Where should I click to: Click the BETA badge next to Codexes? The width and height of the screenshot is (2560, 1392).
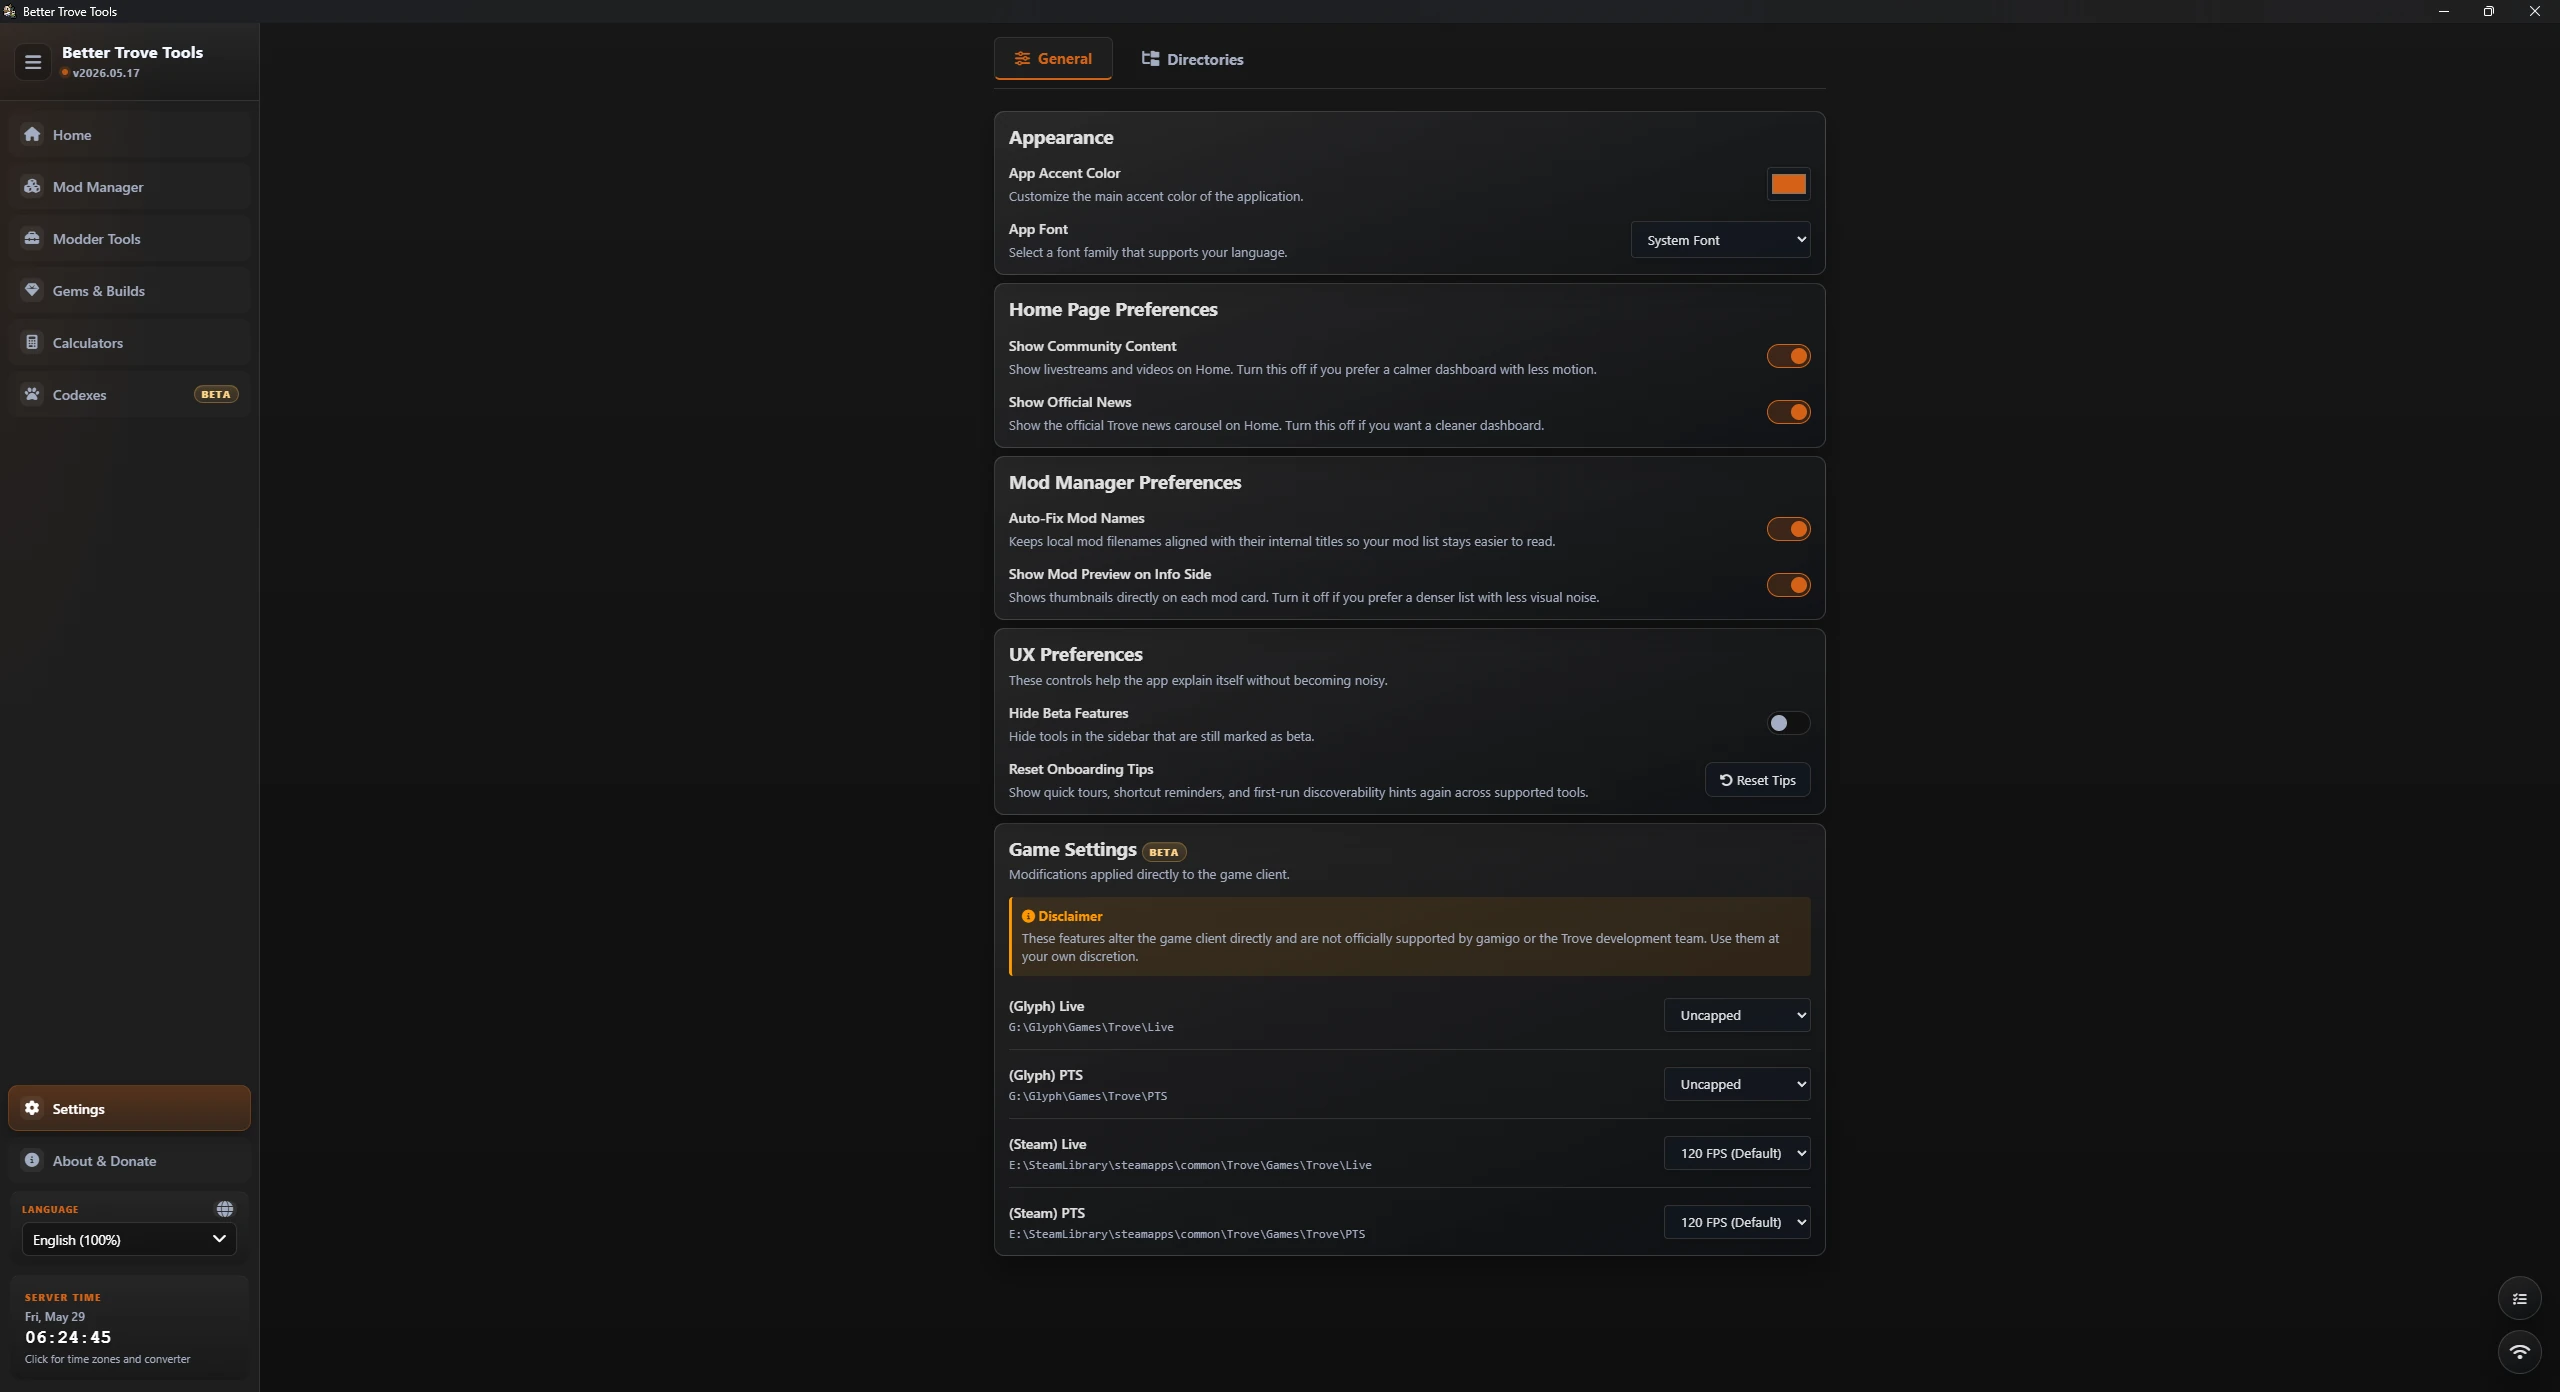coord(215,394)
